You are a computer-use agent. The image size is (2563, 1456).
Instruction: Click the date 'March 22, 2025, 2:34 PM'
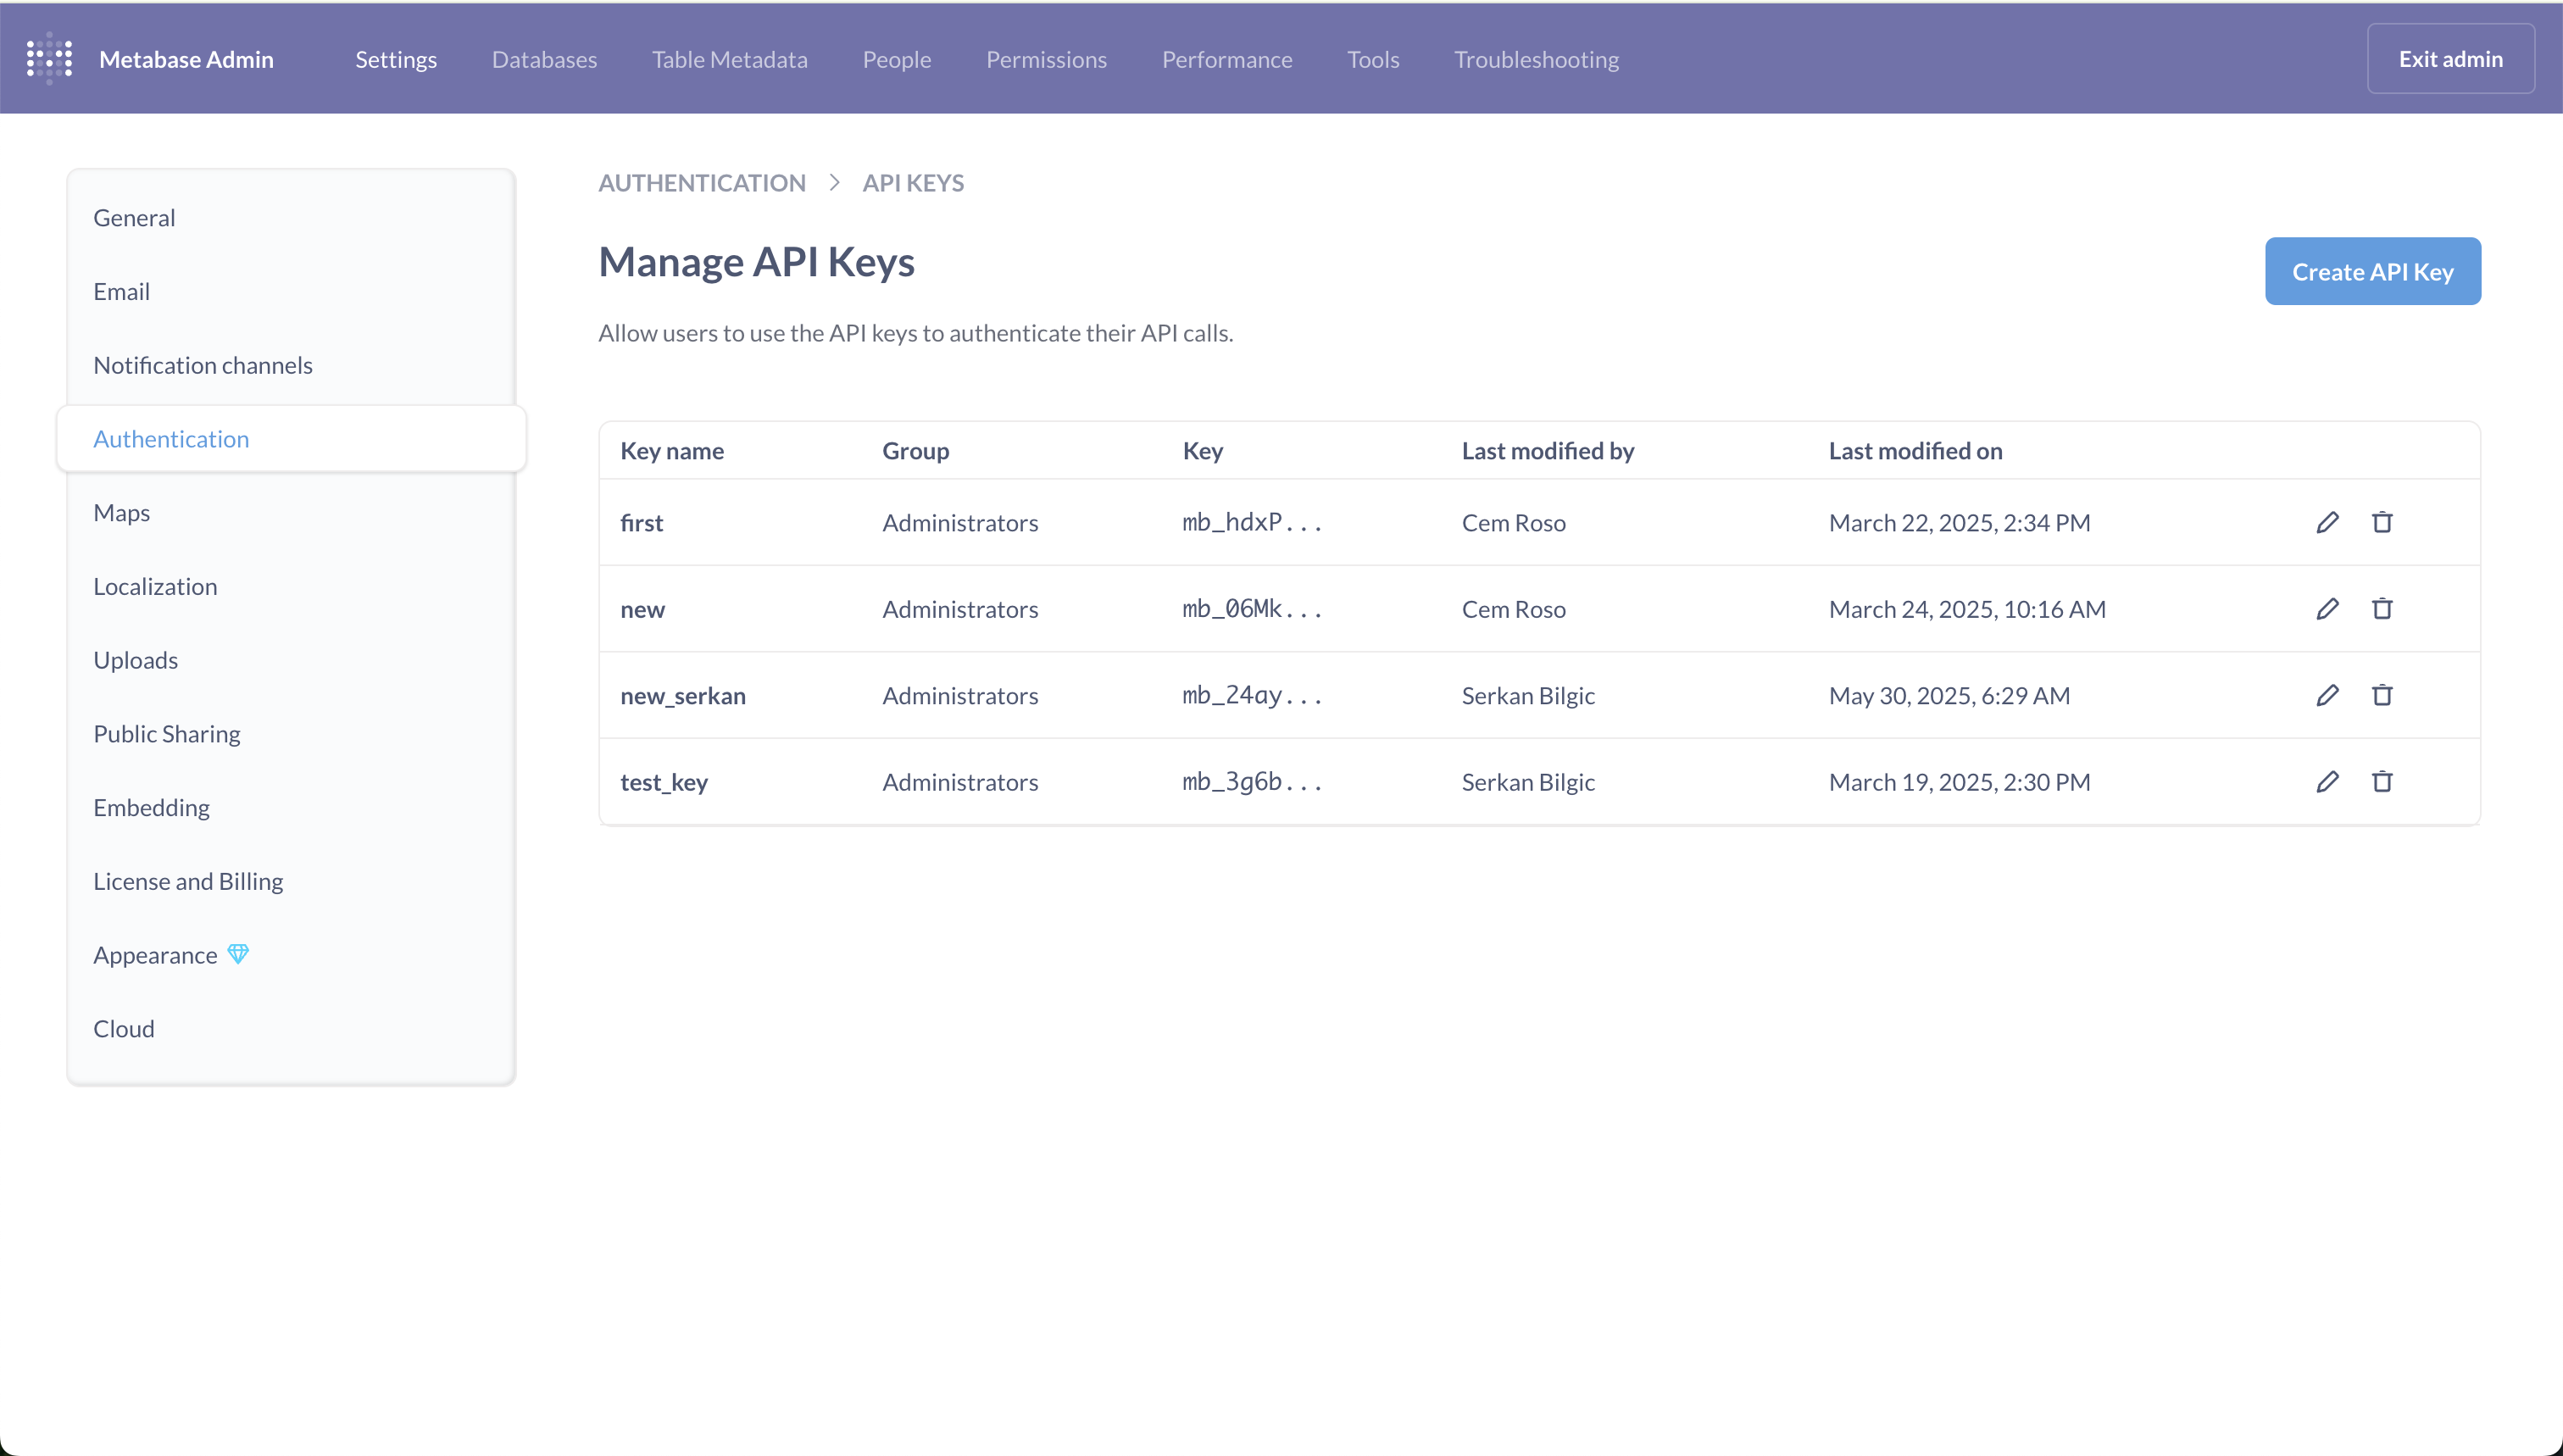point(1959,523)
